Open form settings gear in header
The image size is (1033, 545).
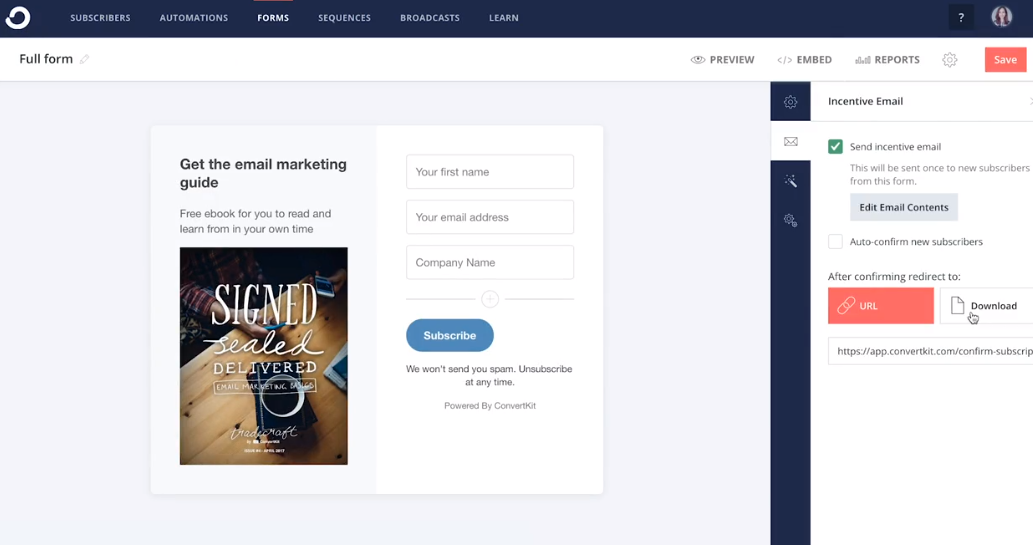tap(949, 60)
